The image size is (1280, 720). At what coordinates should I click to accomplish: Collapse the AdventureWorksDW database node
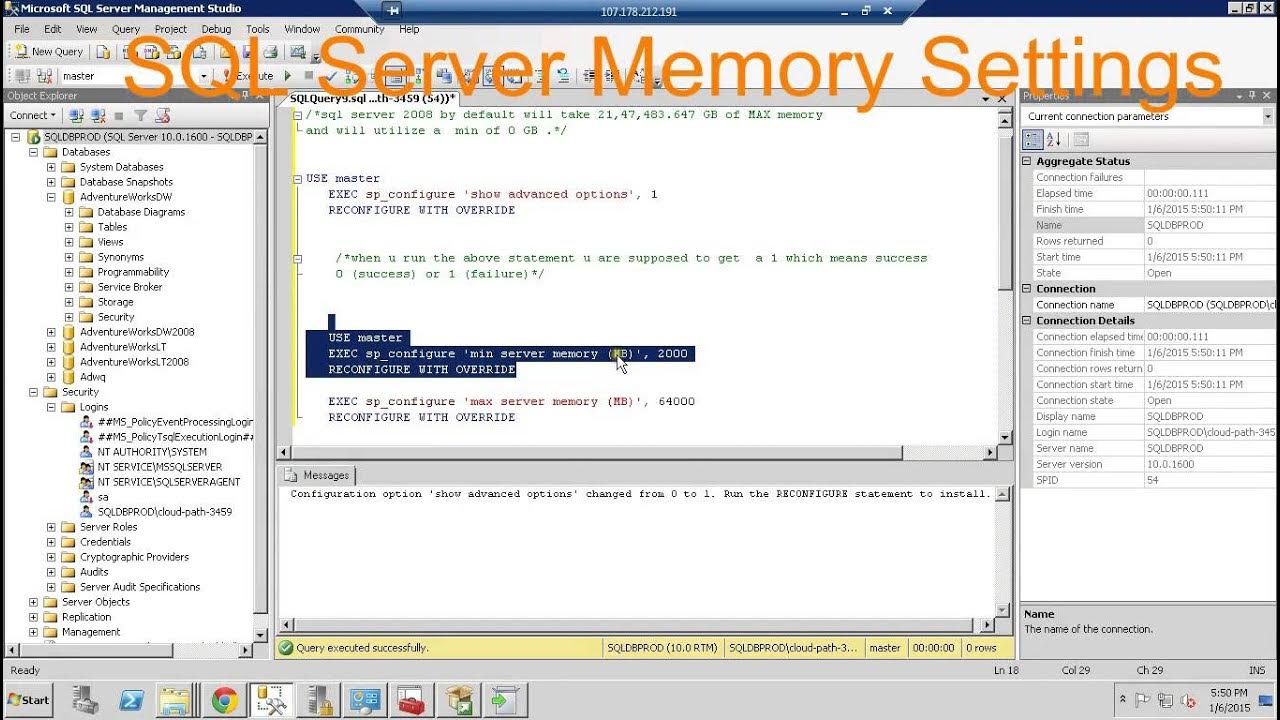click(x=51, y=197)
